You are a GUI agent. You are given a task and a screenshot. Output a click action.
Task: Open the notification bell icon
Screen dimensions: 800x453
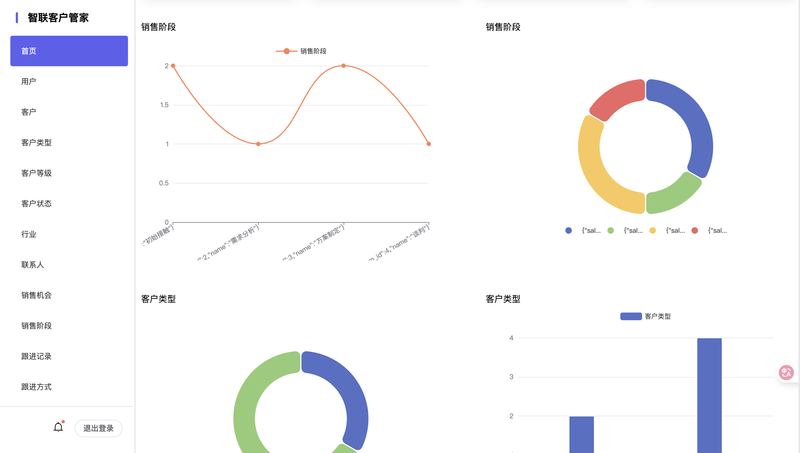(x=59, y=427)
